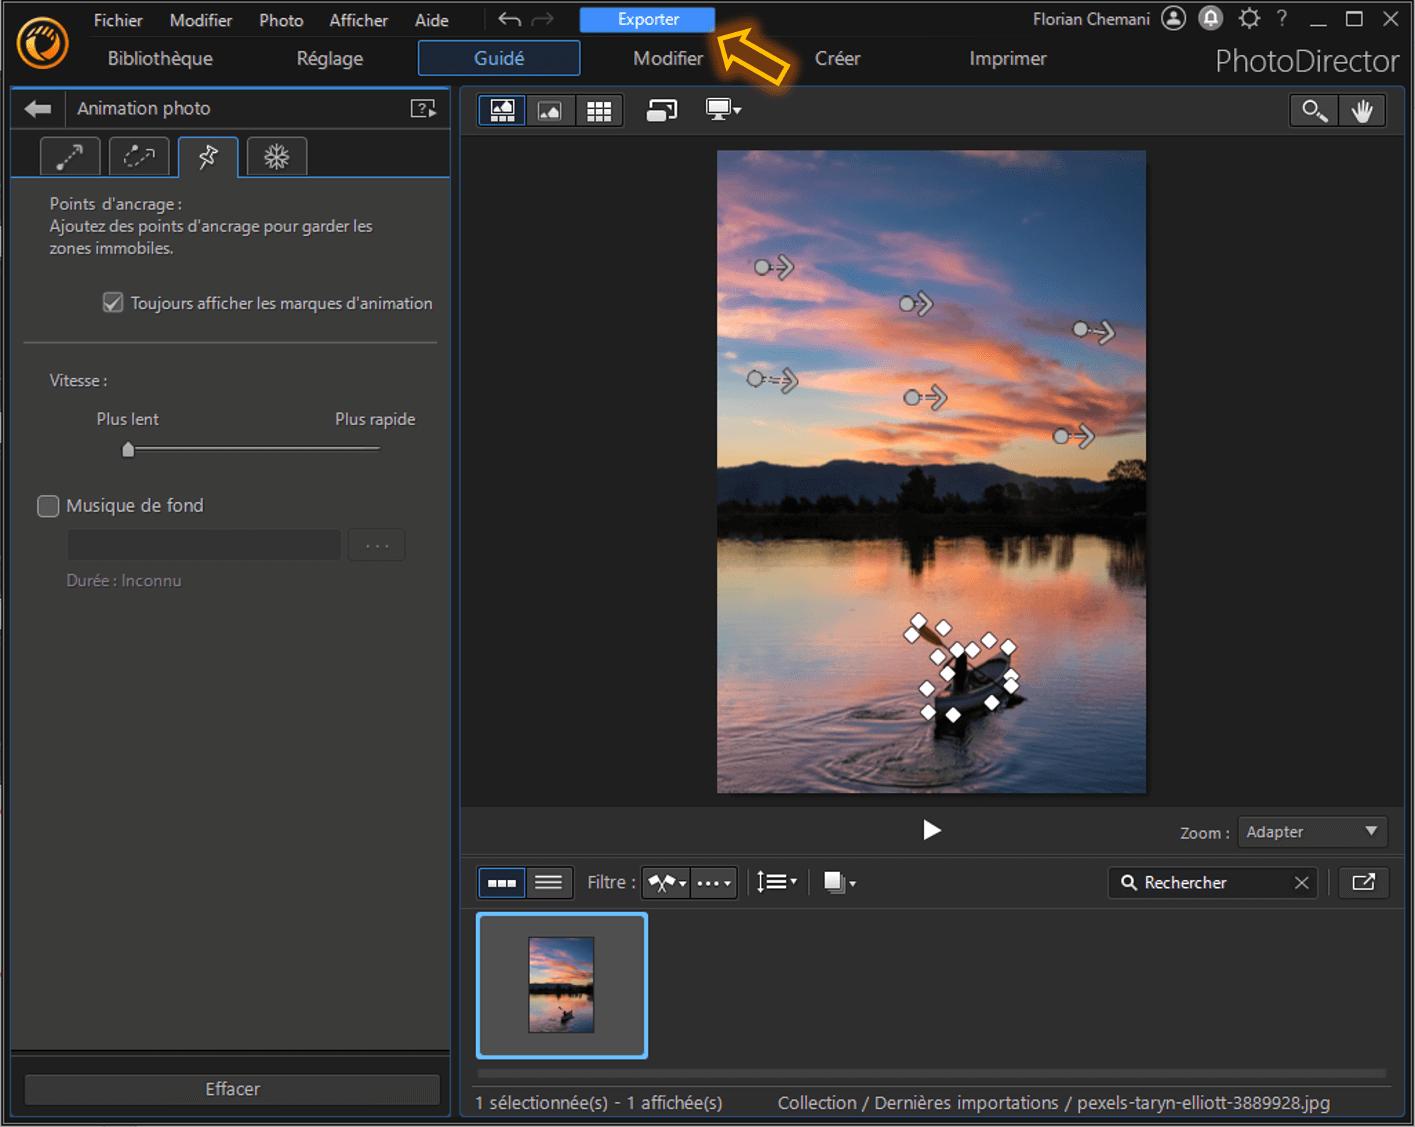The image size is (1415, 1127).
Task: Expand the flag filter dropdown
Action: (x=666, y=882)
